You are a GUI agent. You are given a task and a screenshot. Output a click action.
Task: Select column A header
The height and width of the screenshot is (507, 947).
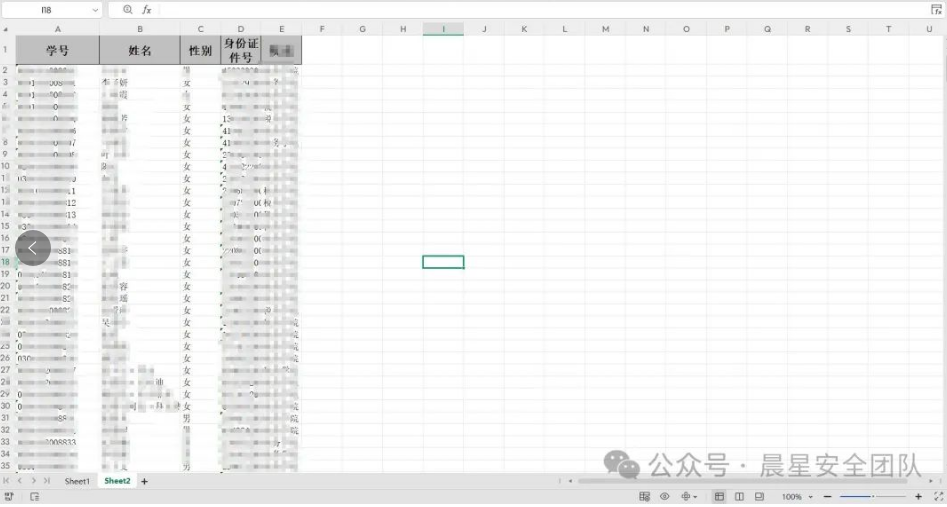coord(57,29)
